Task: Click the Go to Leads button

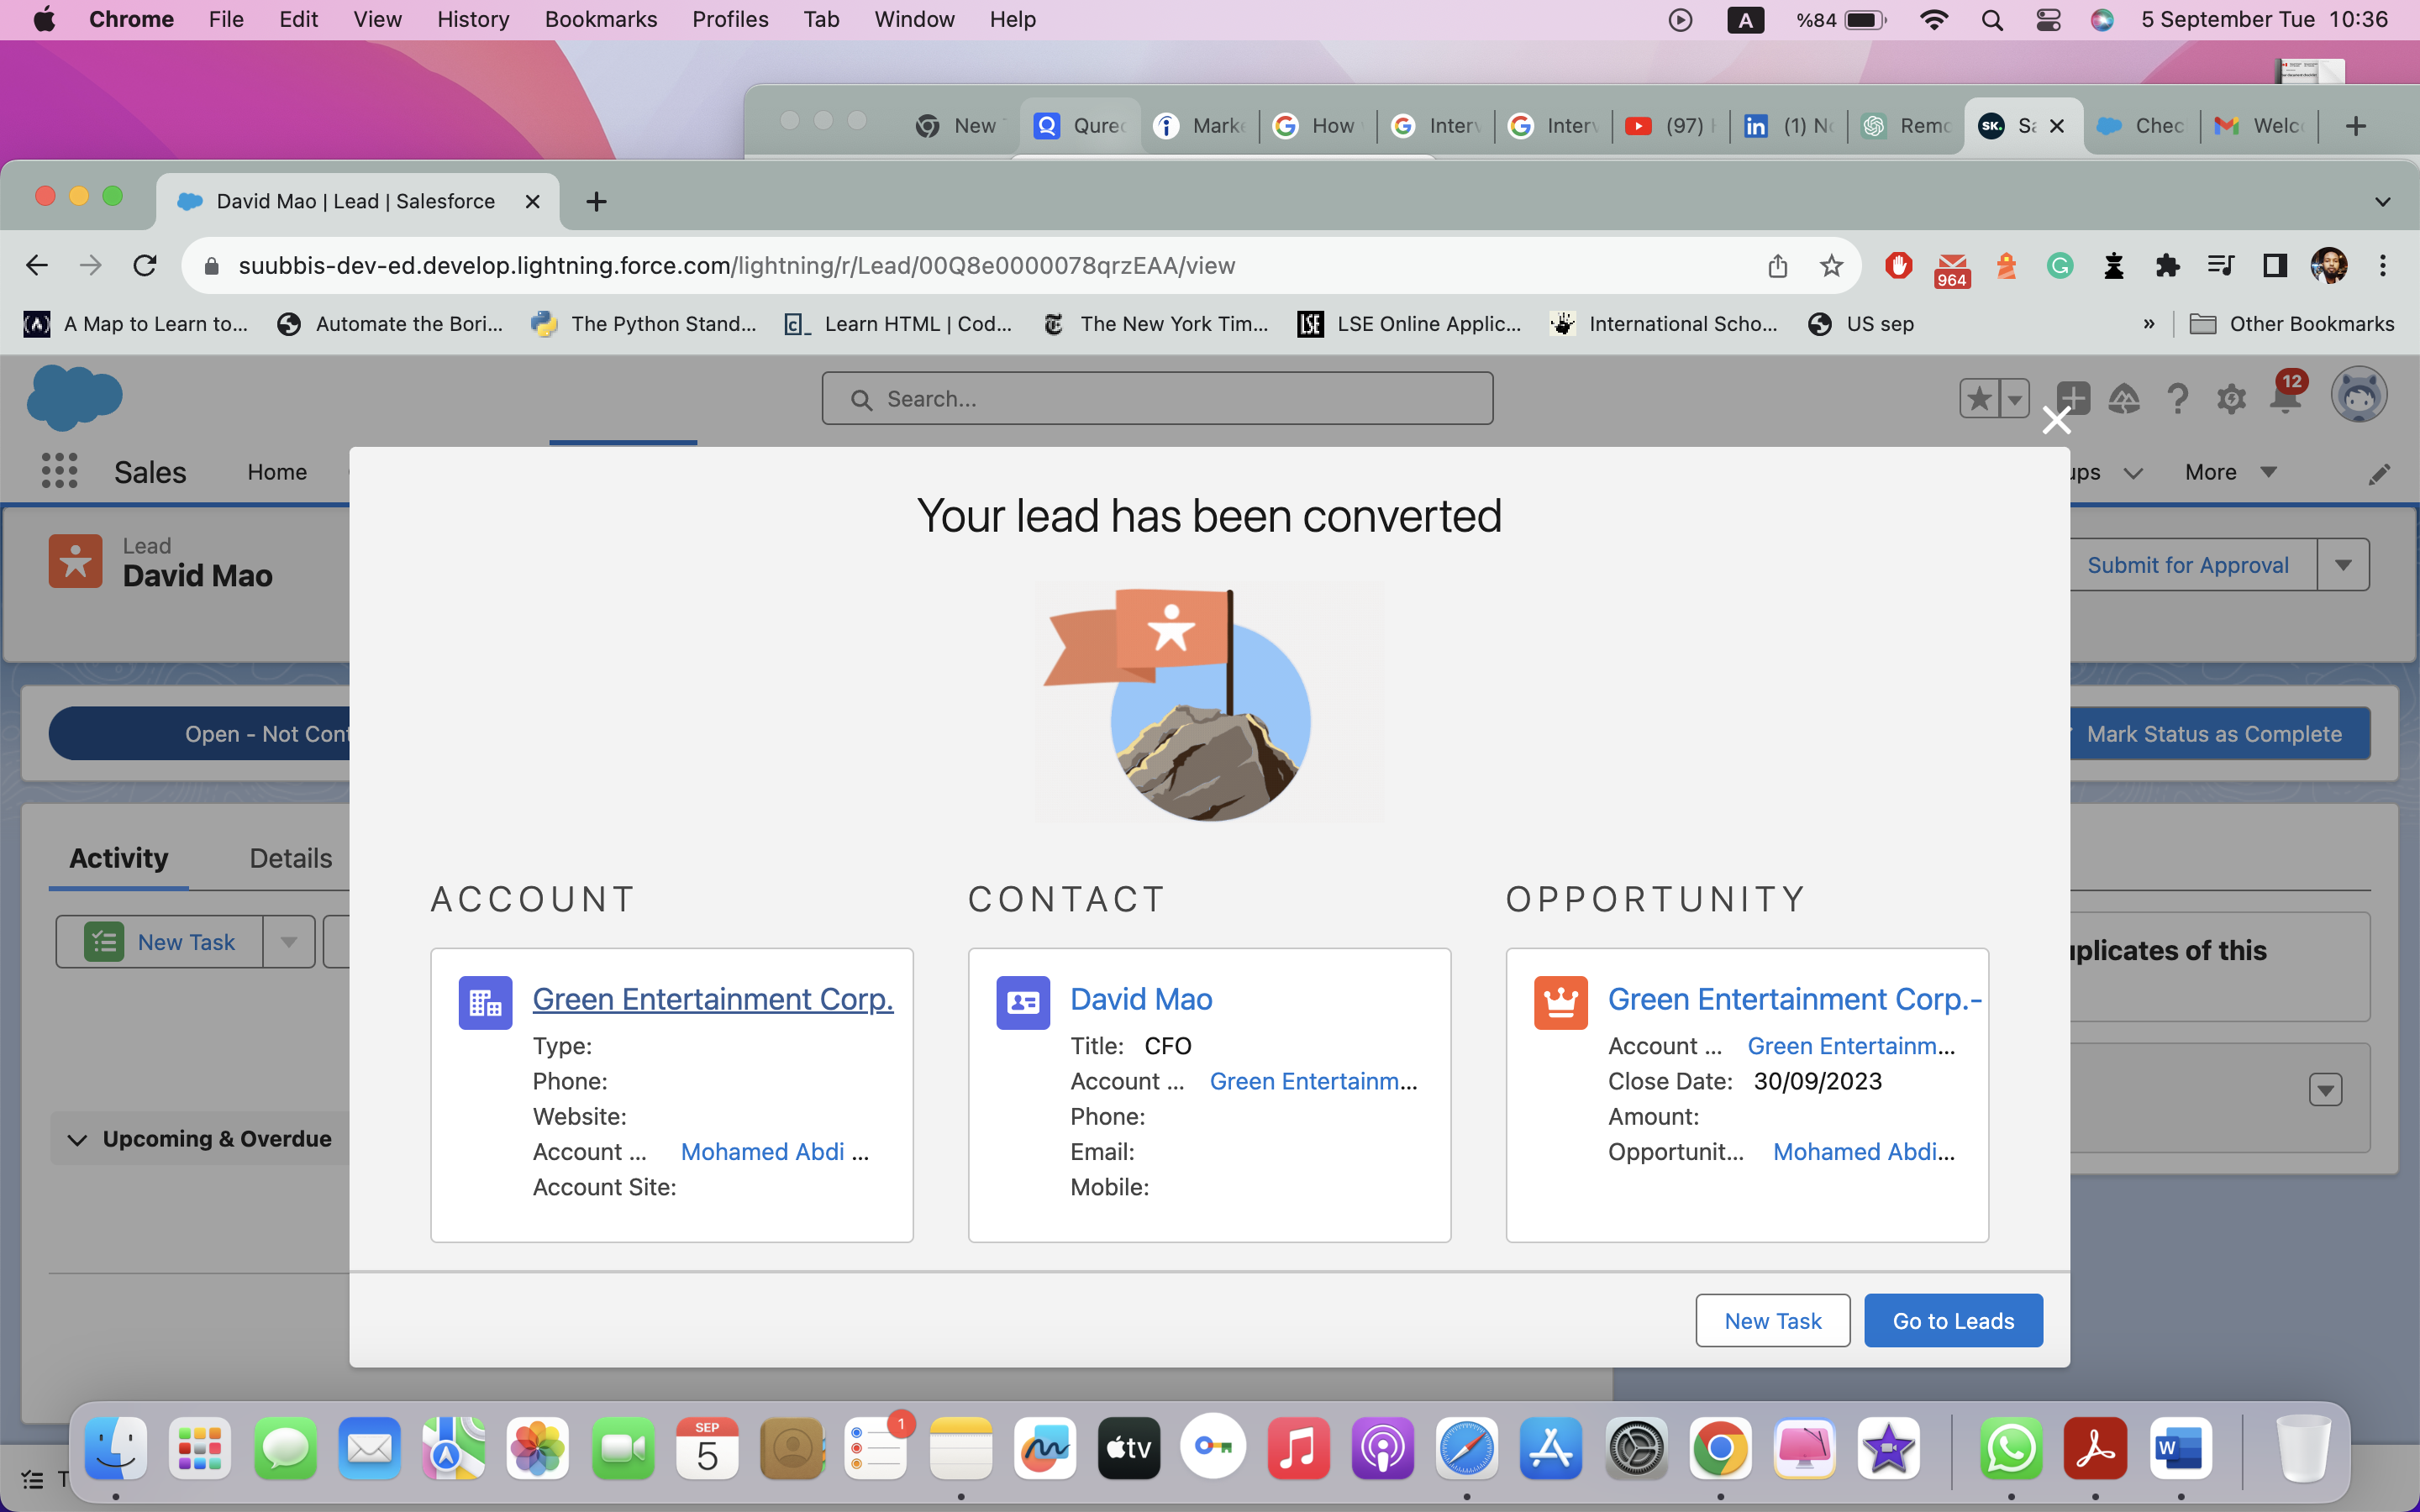Action: point(1953,1320)
